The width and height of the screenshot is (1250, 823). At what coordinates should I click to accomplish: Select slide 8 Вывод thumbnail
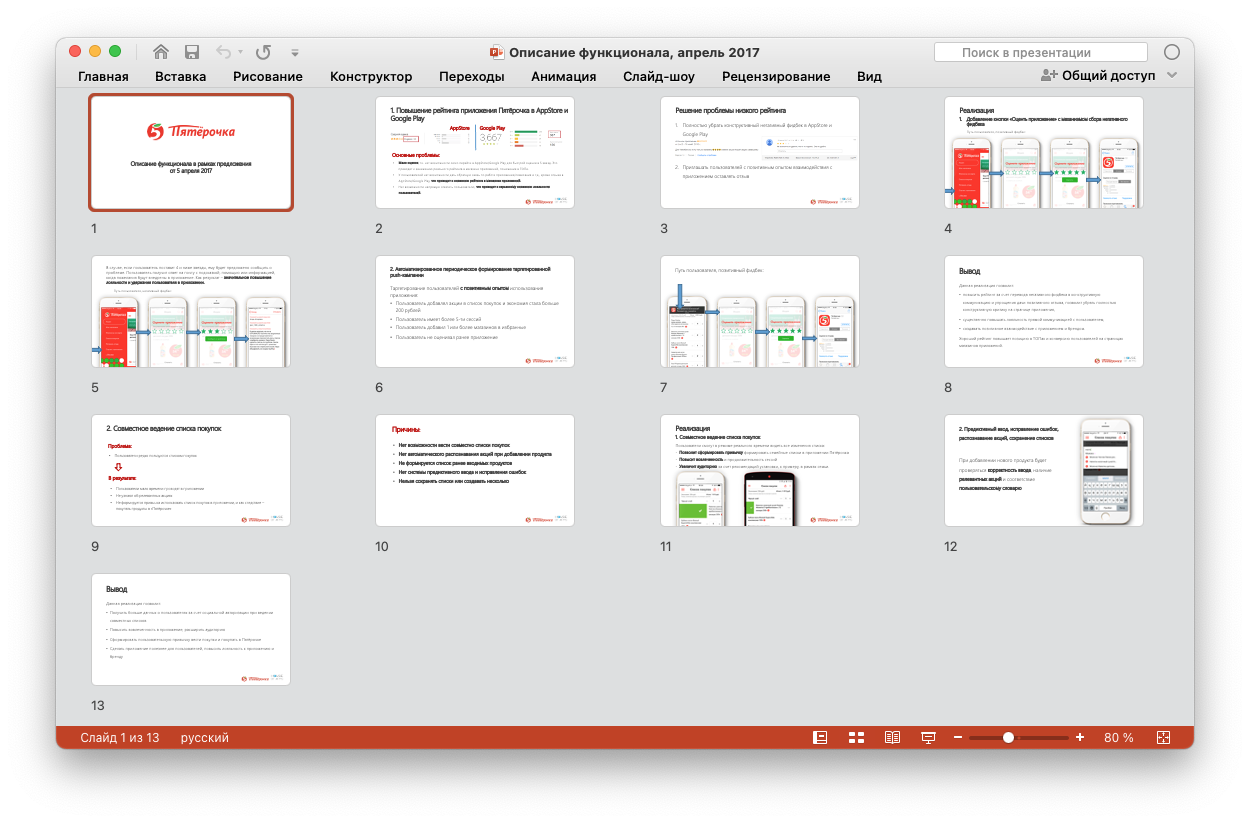1044,312
